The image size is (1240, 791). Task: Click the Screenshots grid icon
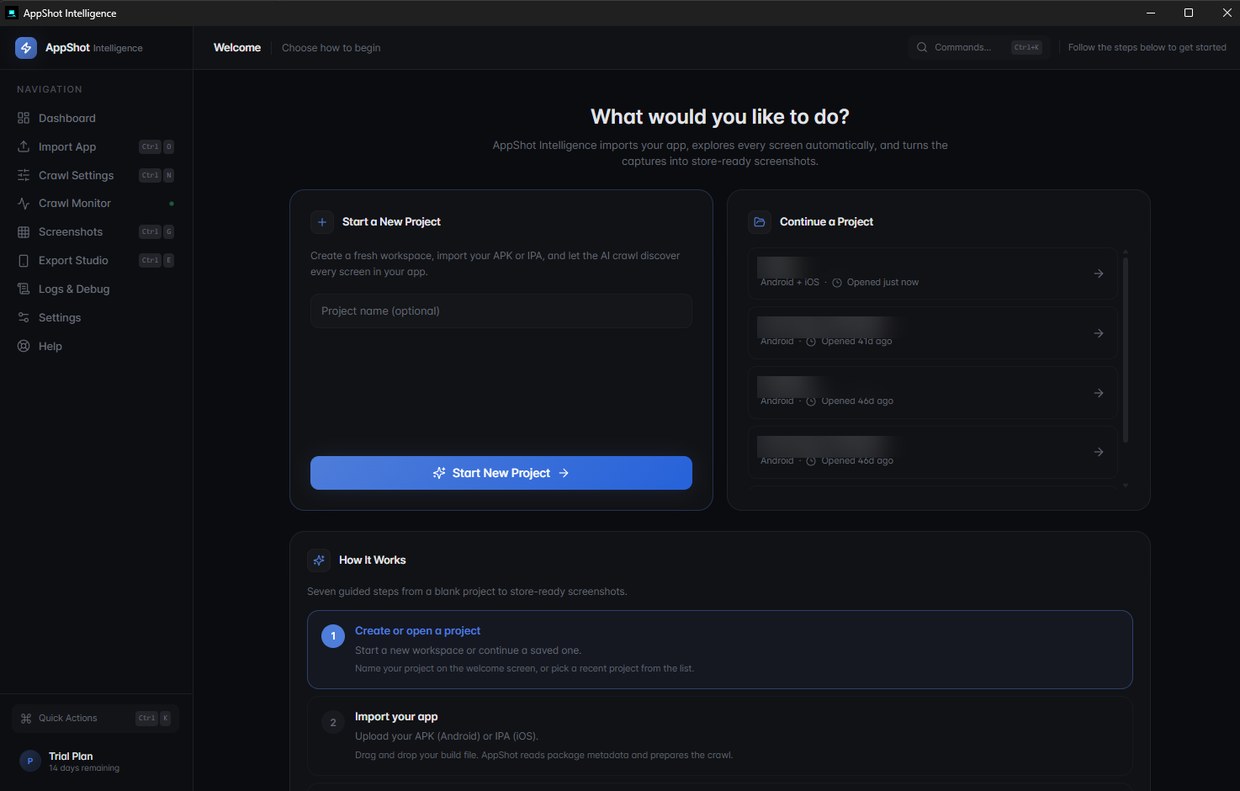24,232
